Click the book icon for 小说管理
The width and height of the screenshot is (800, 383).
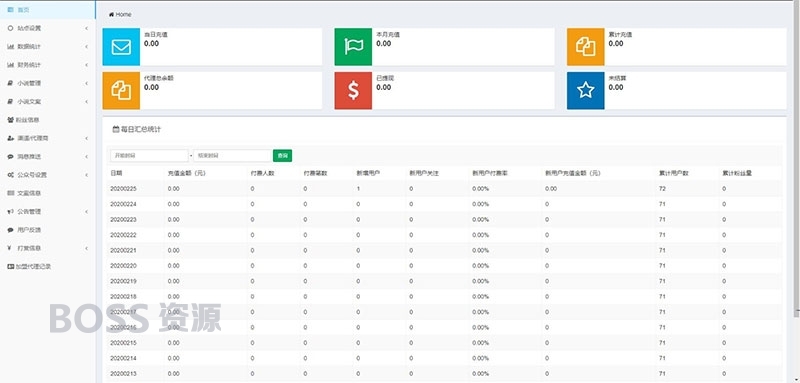[10, 83]
